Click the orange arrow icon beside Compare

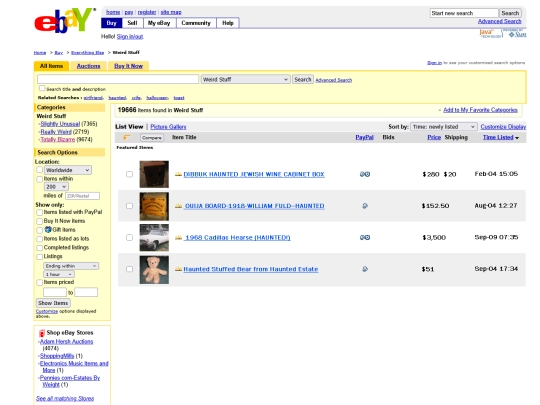tap(127, 137)
